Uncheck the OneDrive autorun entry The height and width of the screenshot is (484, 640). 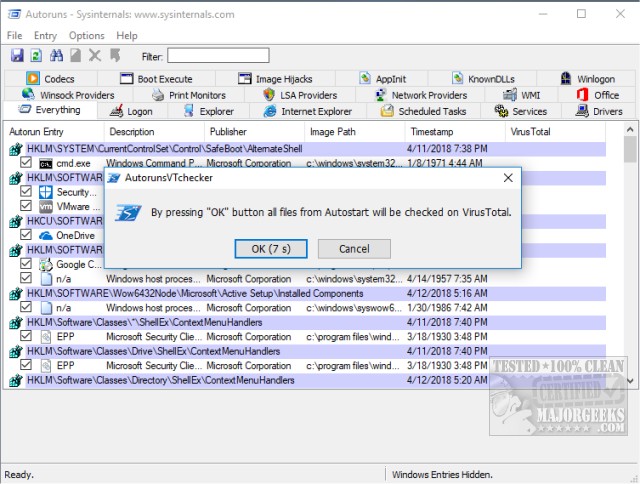(x=26, y=235)
